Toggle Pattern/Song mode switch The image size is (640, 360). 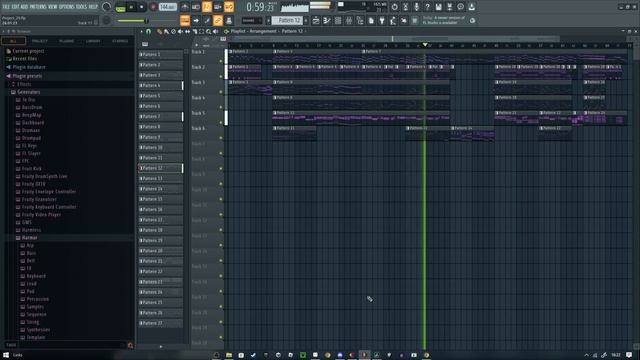tap(120, 7)
